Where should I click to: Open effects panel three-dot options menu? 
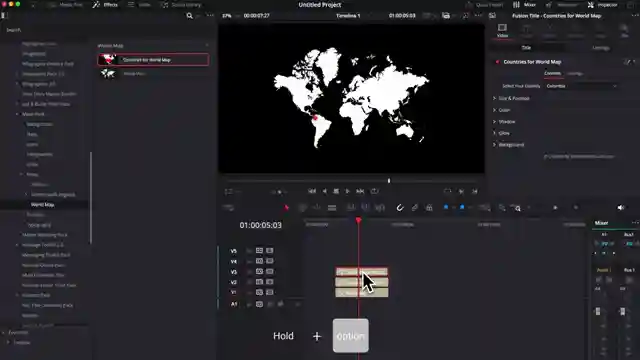coord(210,16)
